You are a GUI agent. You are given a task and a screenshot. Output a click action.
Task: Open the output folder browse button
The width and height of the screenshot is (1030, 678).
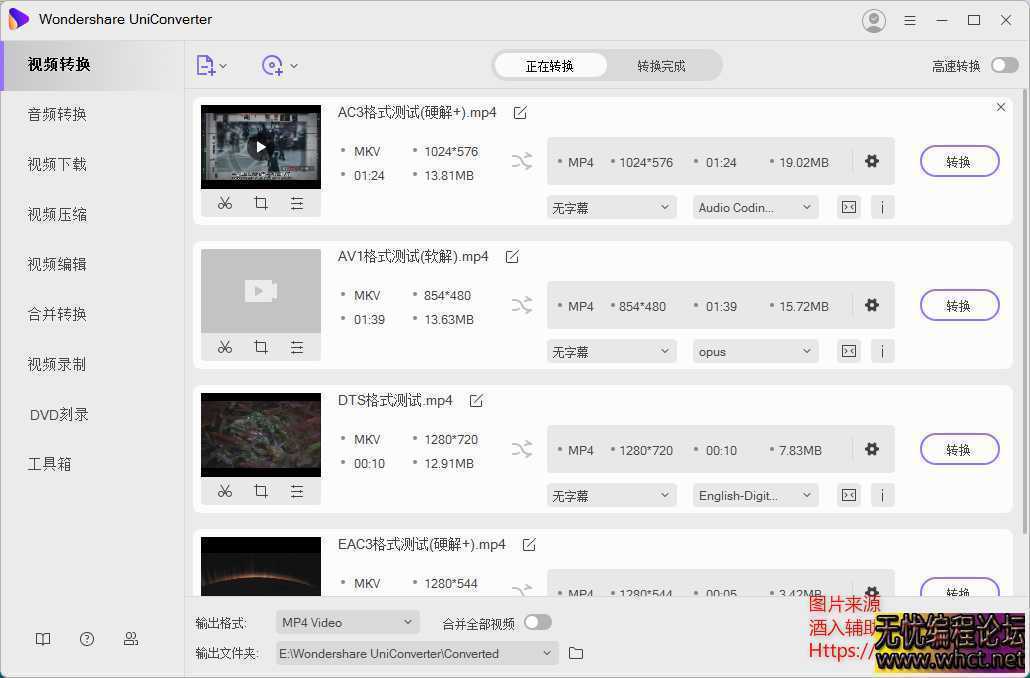[x=575, y=653]
